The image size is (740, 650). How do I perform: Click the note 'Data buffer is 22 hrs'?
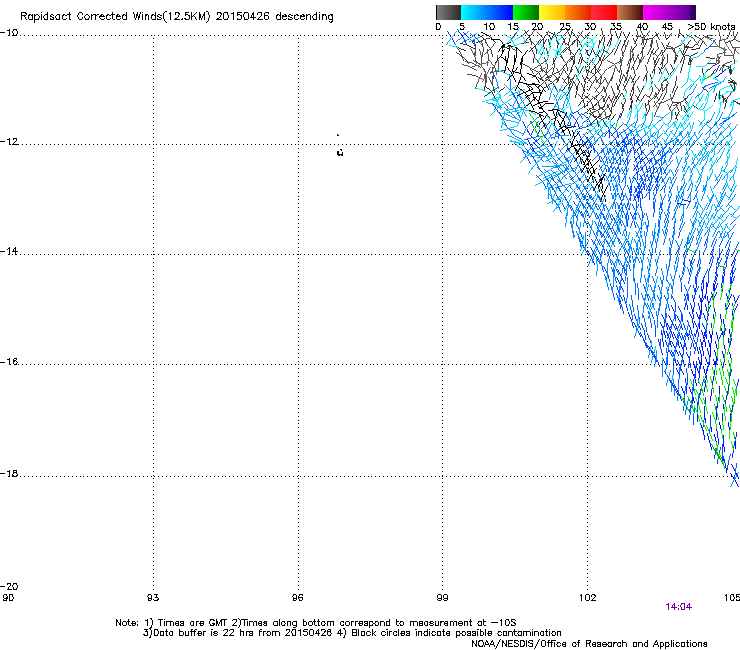pos(204,633)
